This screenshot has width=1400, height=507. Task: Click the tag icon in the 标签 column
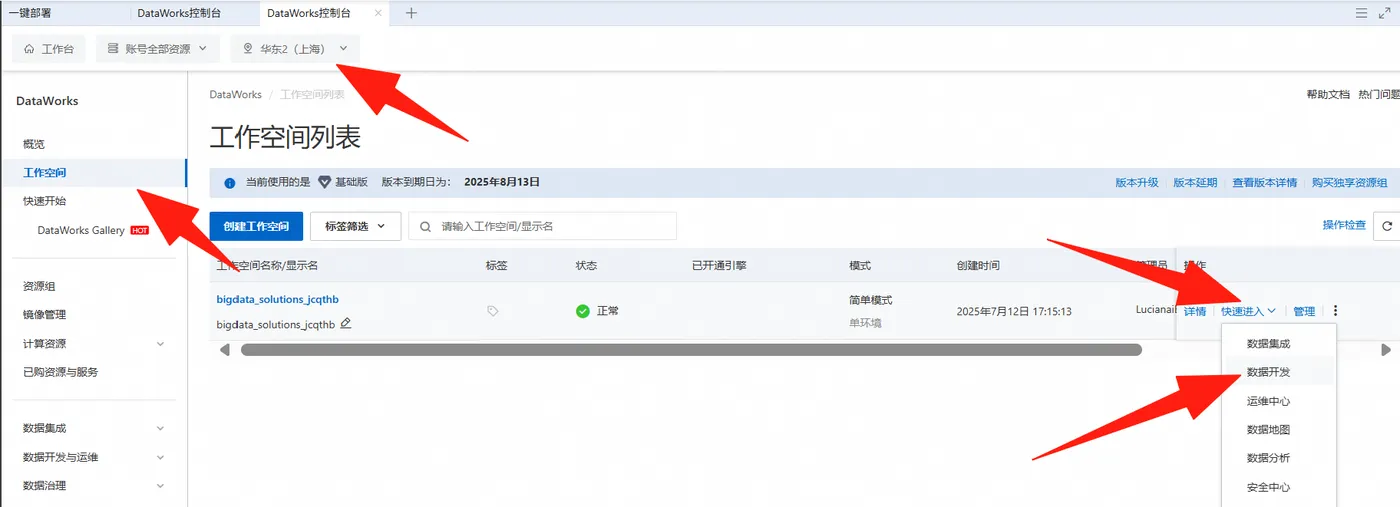[492, 311]
